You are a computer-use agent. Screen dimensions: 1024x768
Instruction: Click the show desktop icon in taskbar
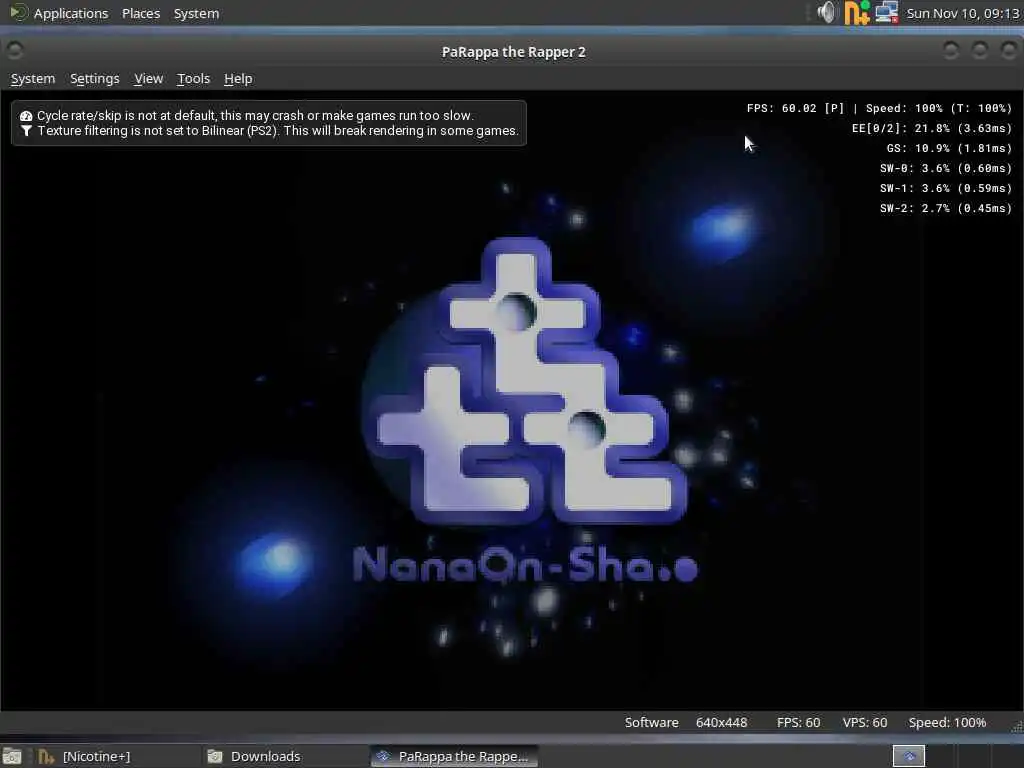12,756
